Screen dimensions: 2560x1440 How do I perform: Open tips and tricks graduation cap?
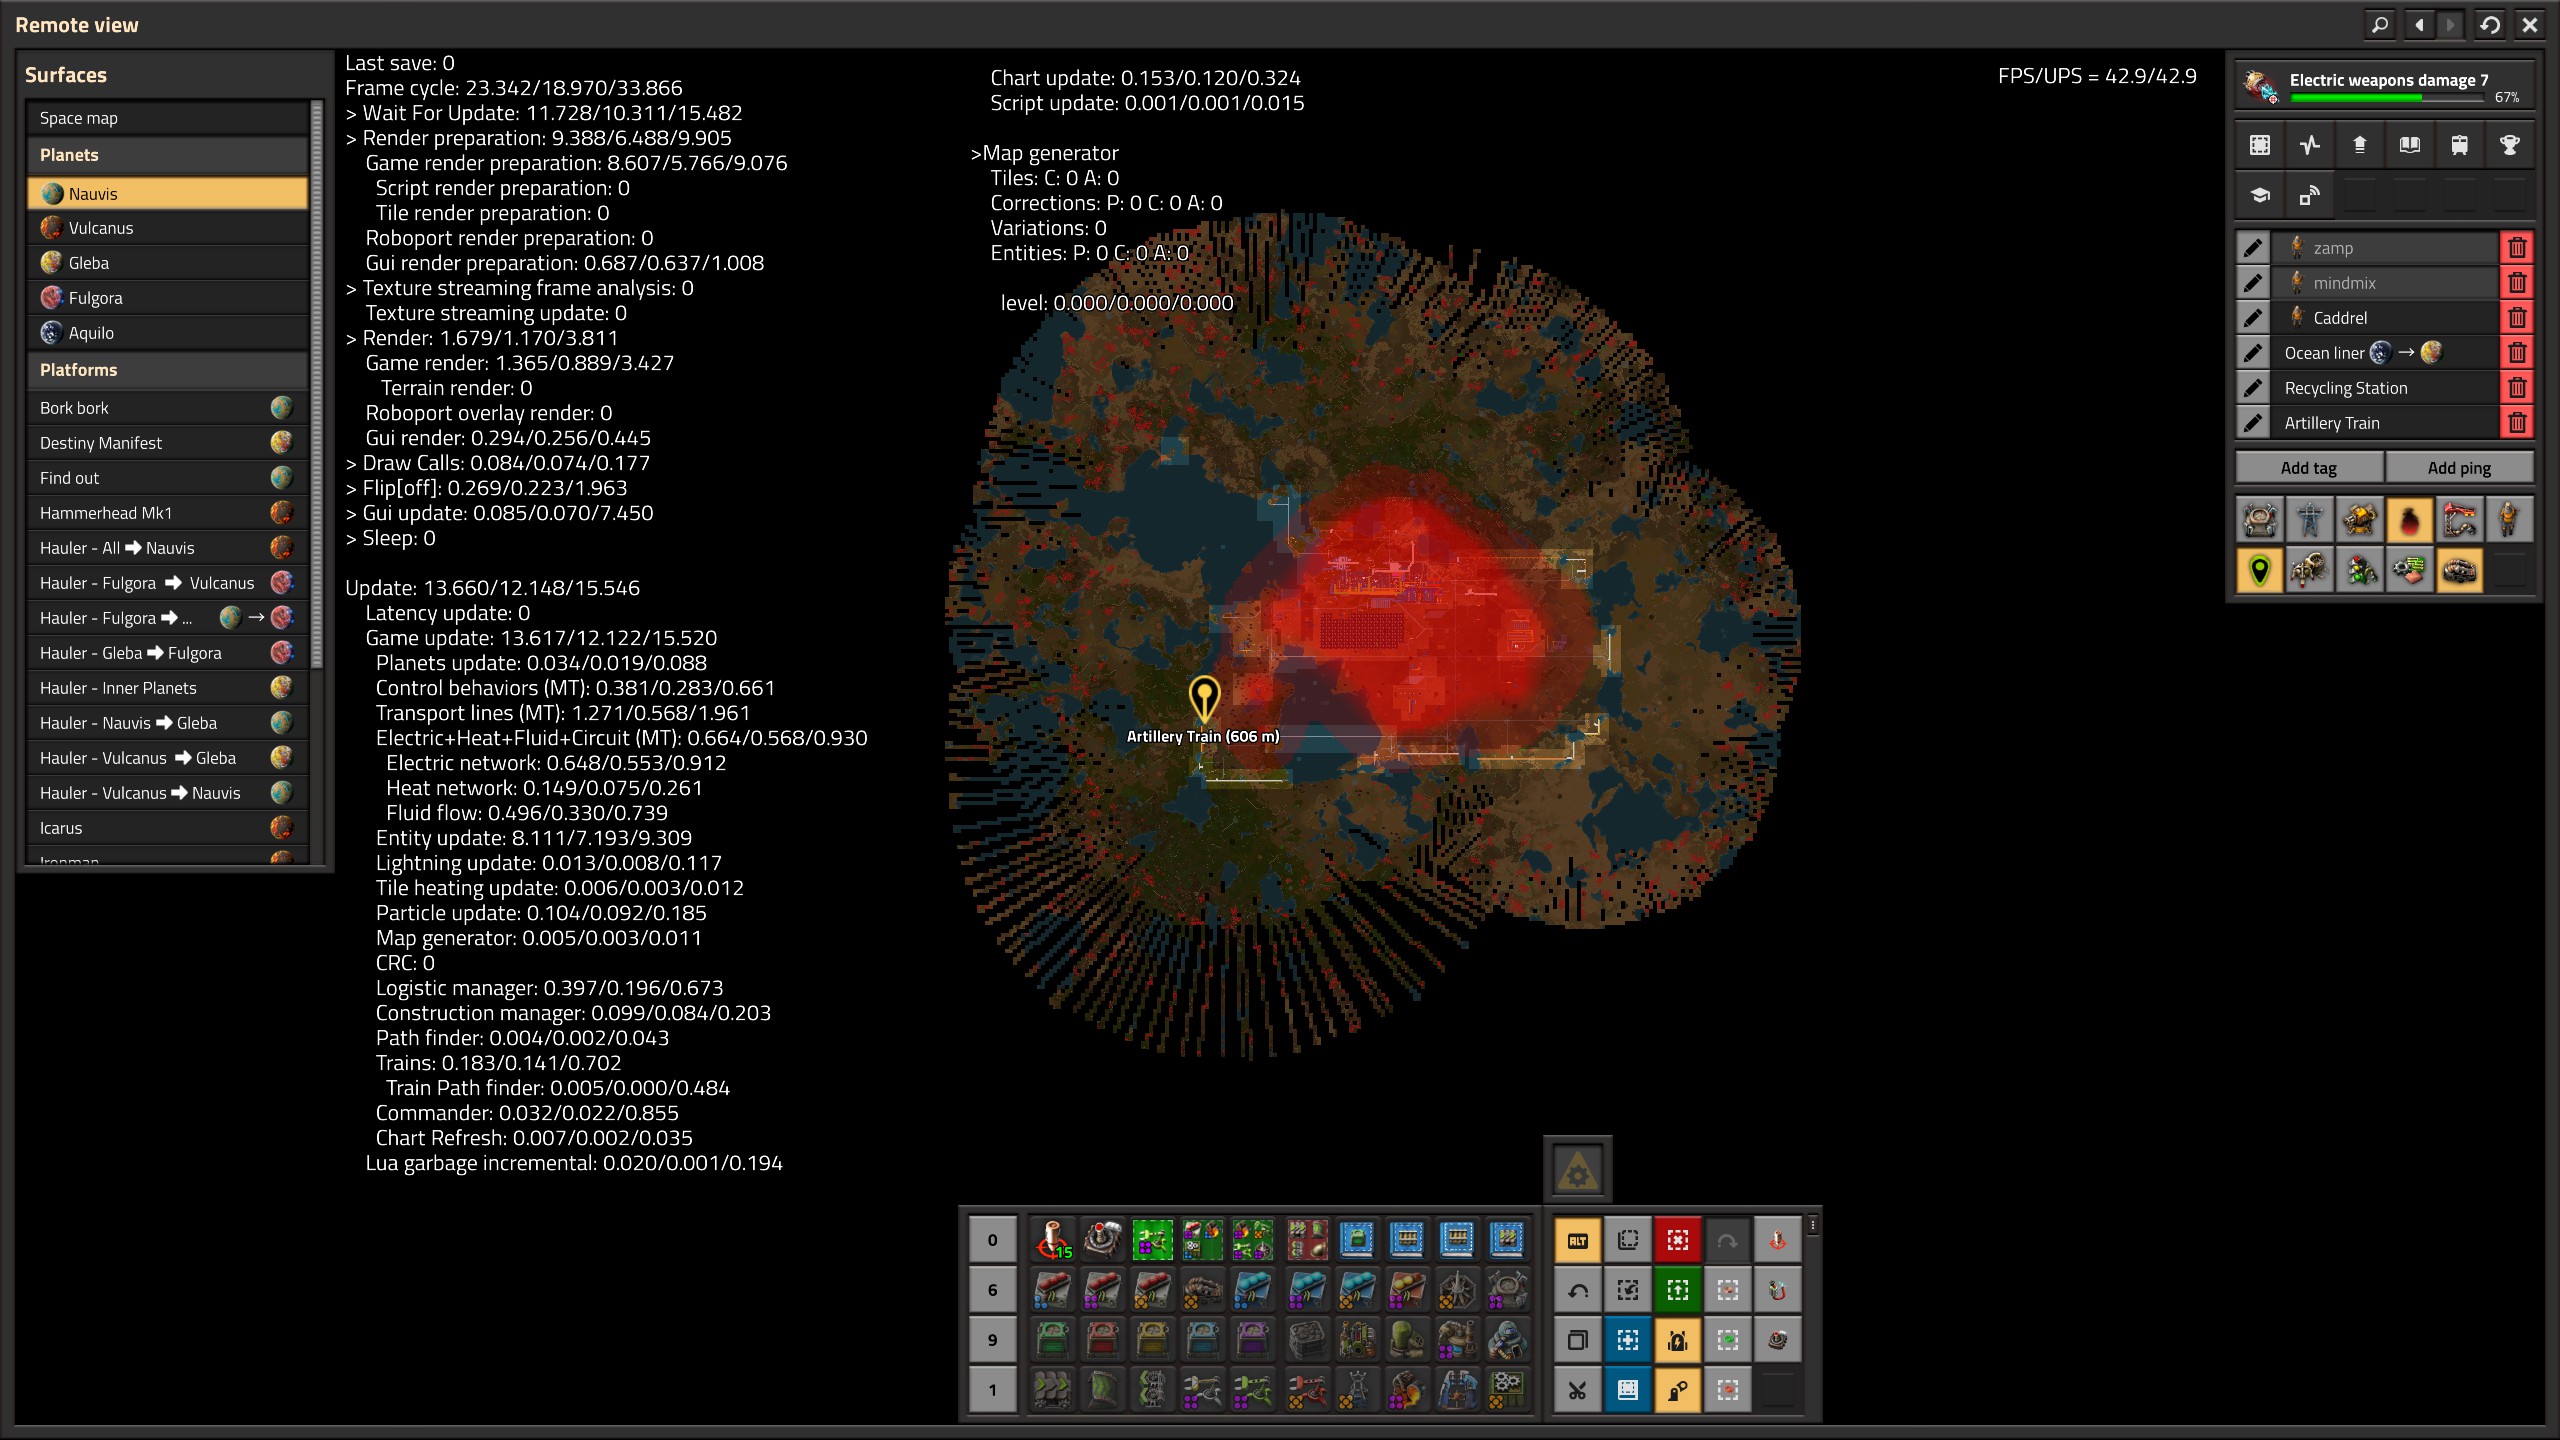click(x=2260, y=195)
